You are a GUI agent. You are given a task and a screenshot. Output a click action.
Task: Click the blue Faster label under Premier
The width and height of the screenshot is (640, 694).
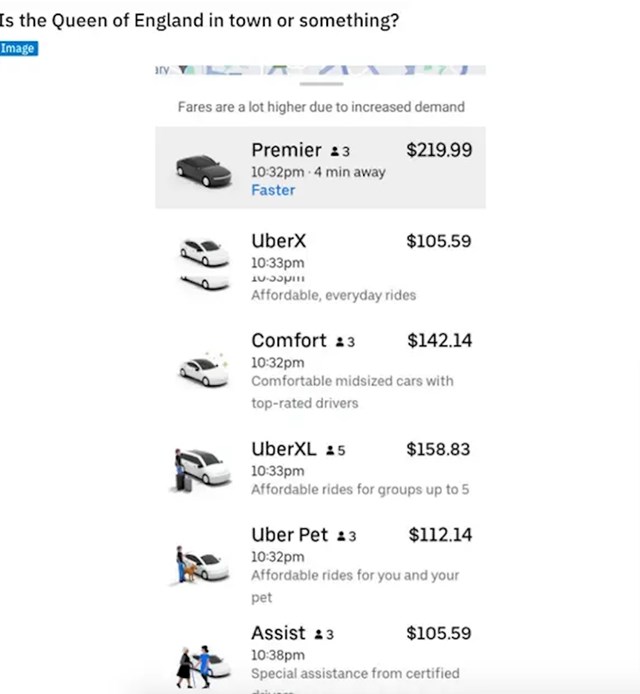point(273,190)
